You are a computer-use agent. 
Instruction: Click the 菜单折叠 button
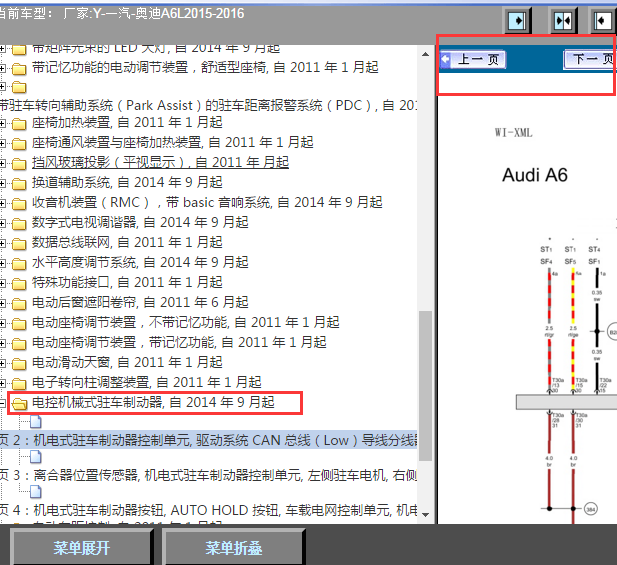click(234, 548)
